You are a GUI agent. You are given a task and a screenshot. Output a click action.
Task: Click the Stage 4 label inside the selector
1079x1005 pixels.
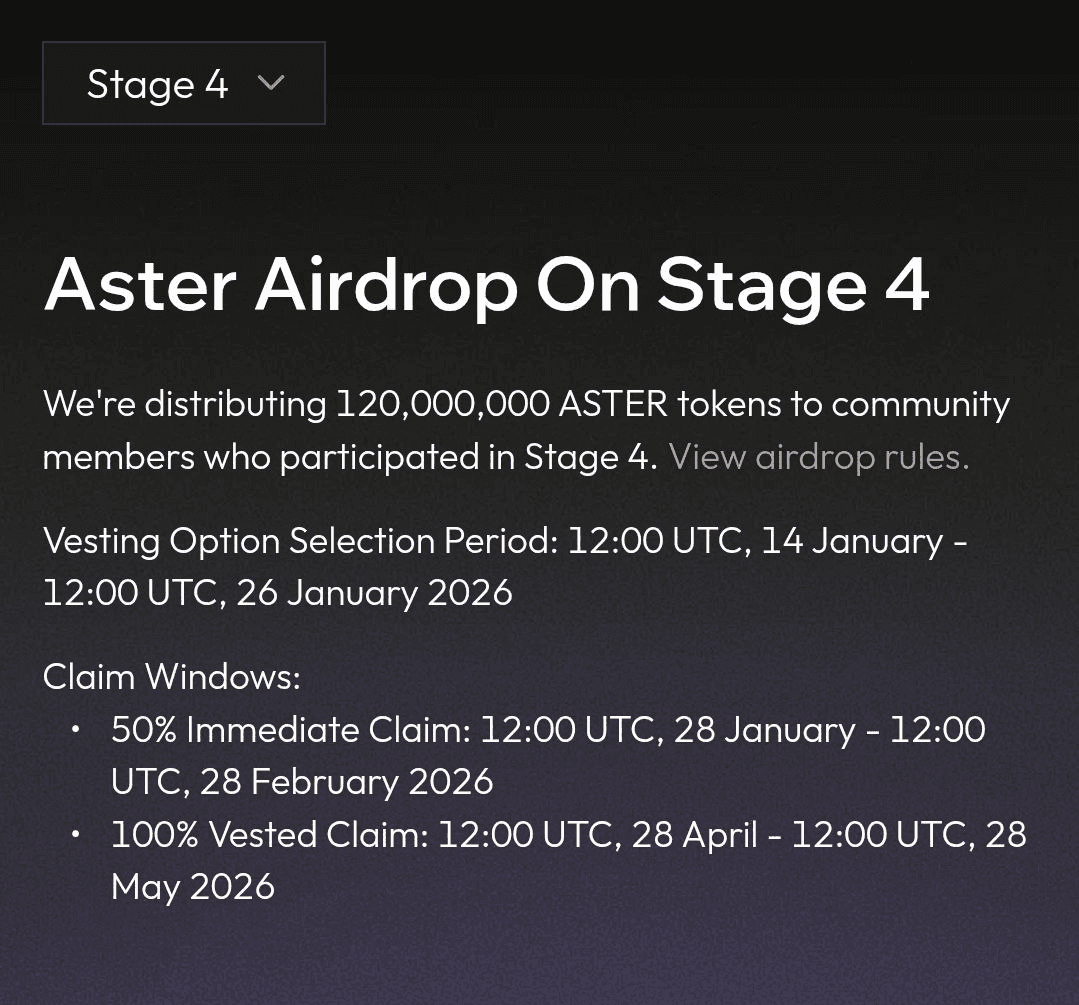click(x=157, y=84)
